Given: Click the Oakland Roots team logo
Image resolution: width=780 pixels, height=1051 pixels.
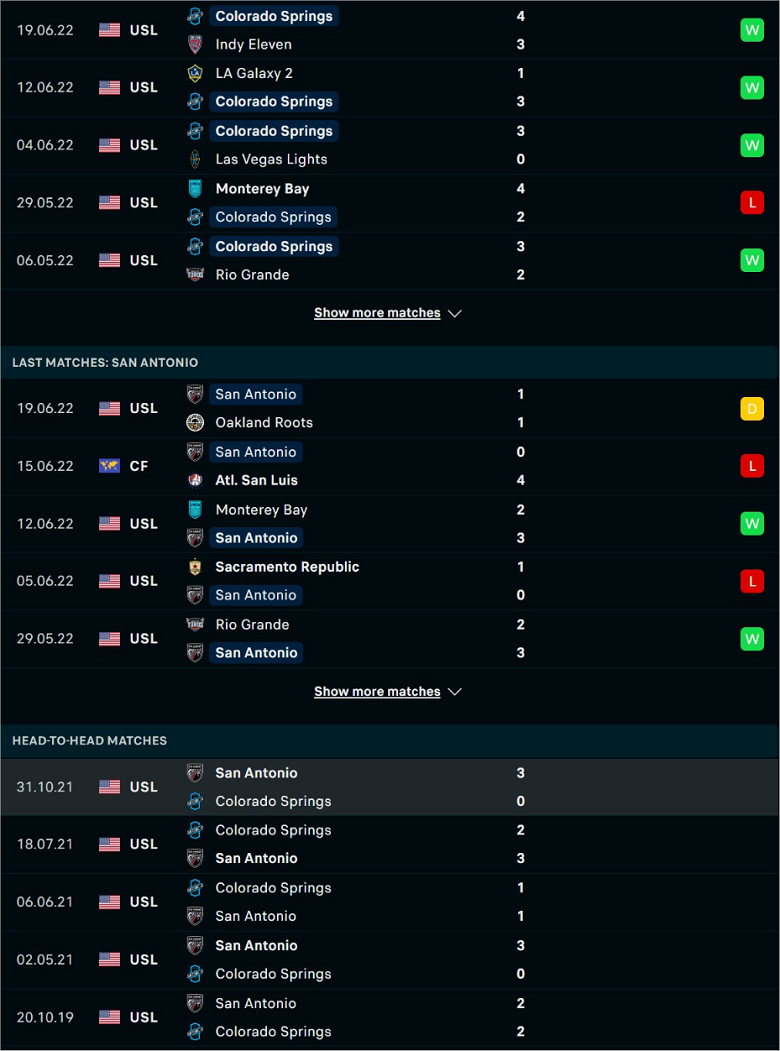Looking at the screenshot, I should click(x=195, y=422).
